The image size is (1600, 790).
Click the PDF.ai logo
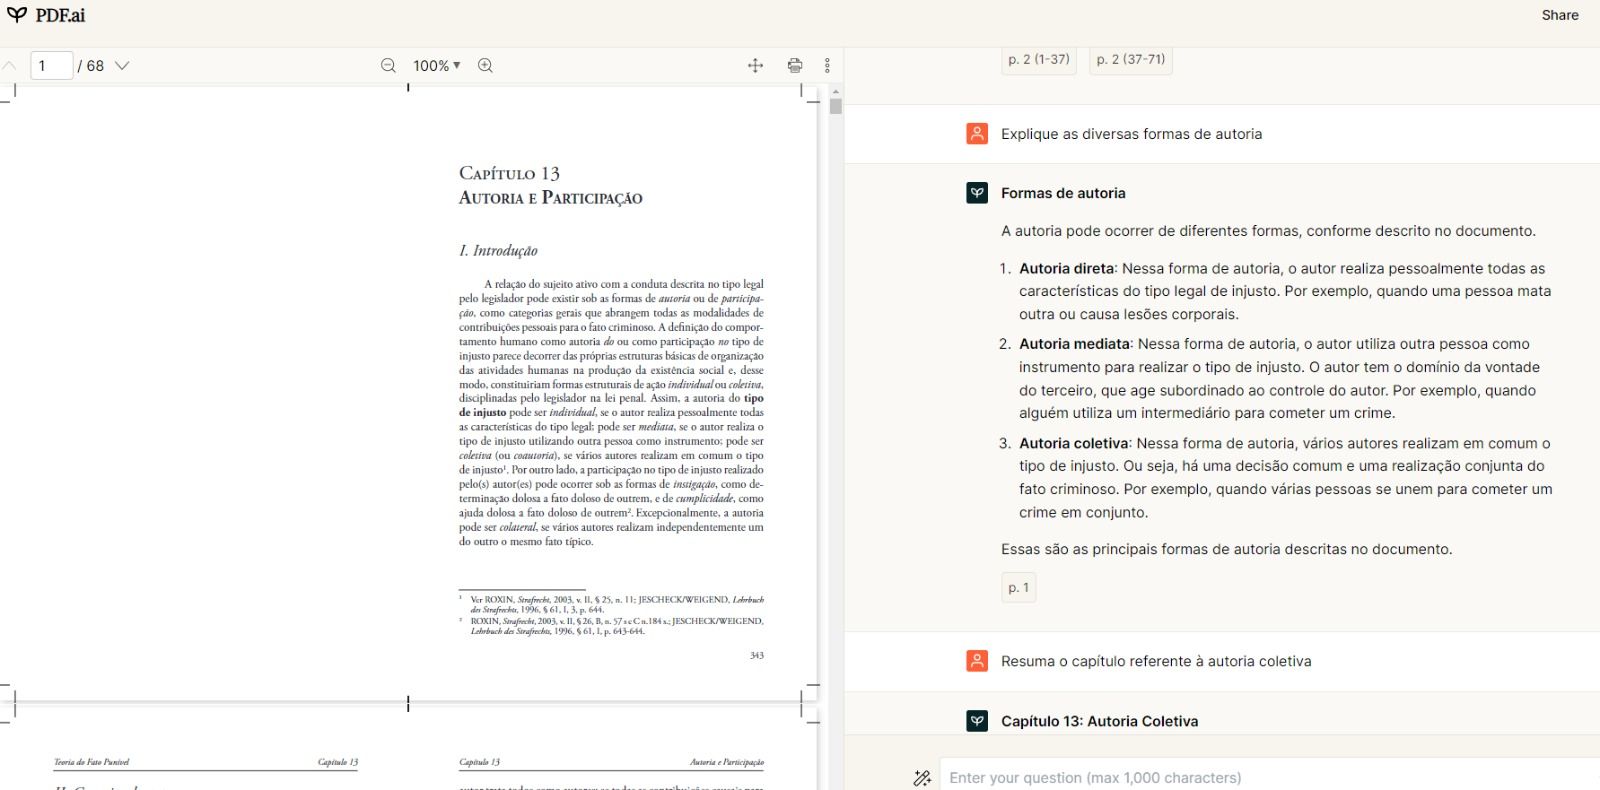(x=45, y=15)
